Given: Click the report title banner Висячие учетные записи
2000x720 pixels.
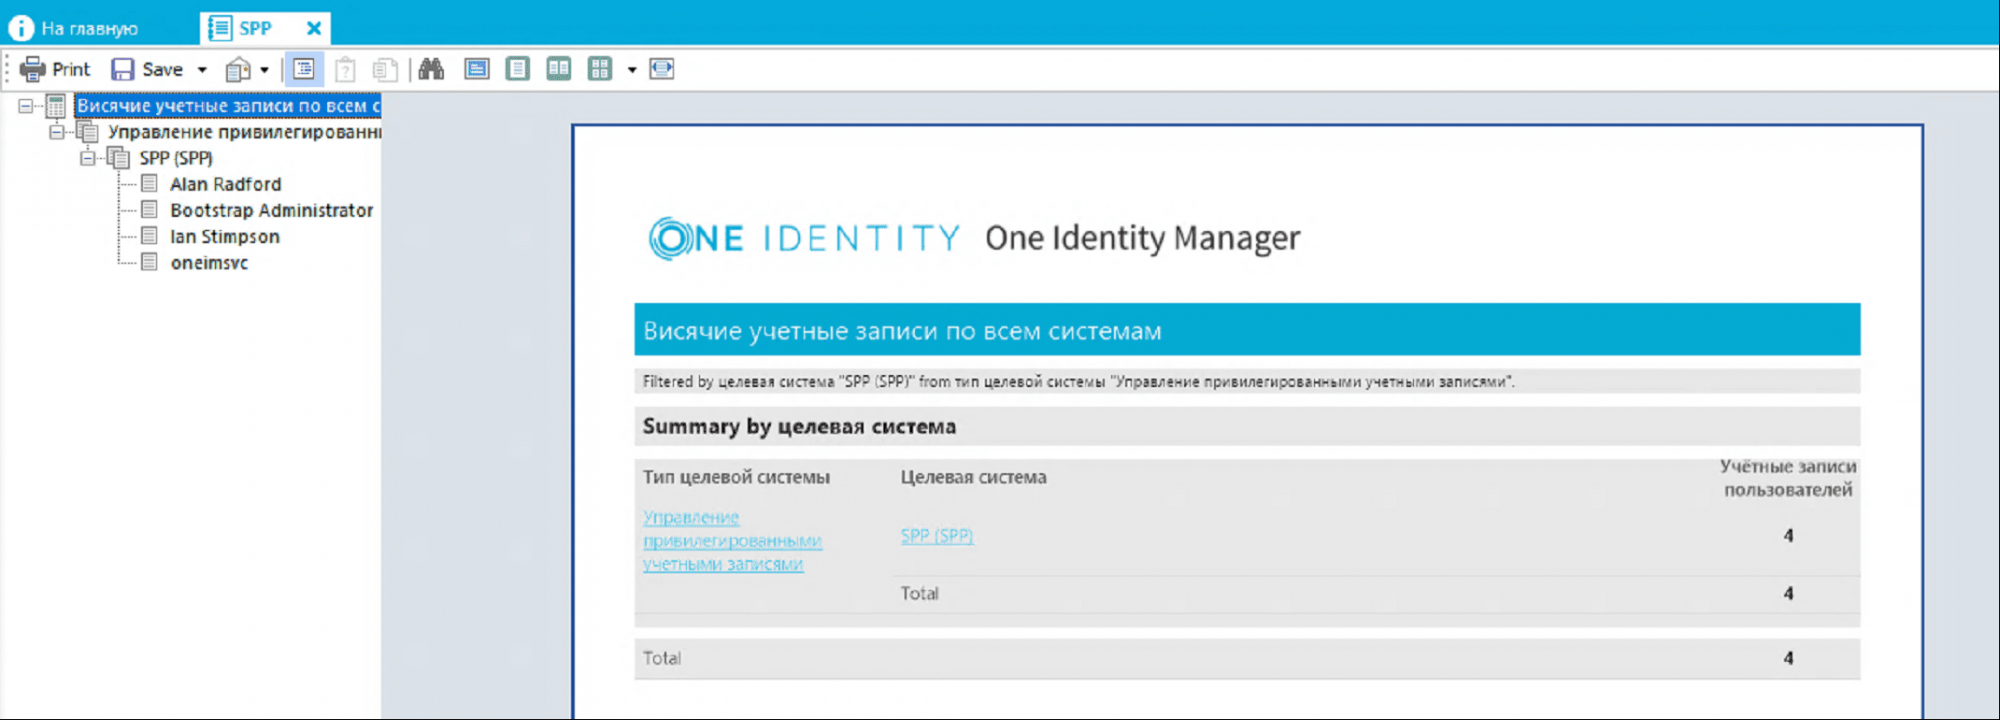Looking at the screenshot, I should click(x=1247, y=330).
